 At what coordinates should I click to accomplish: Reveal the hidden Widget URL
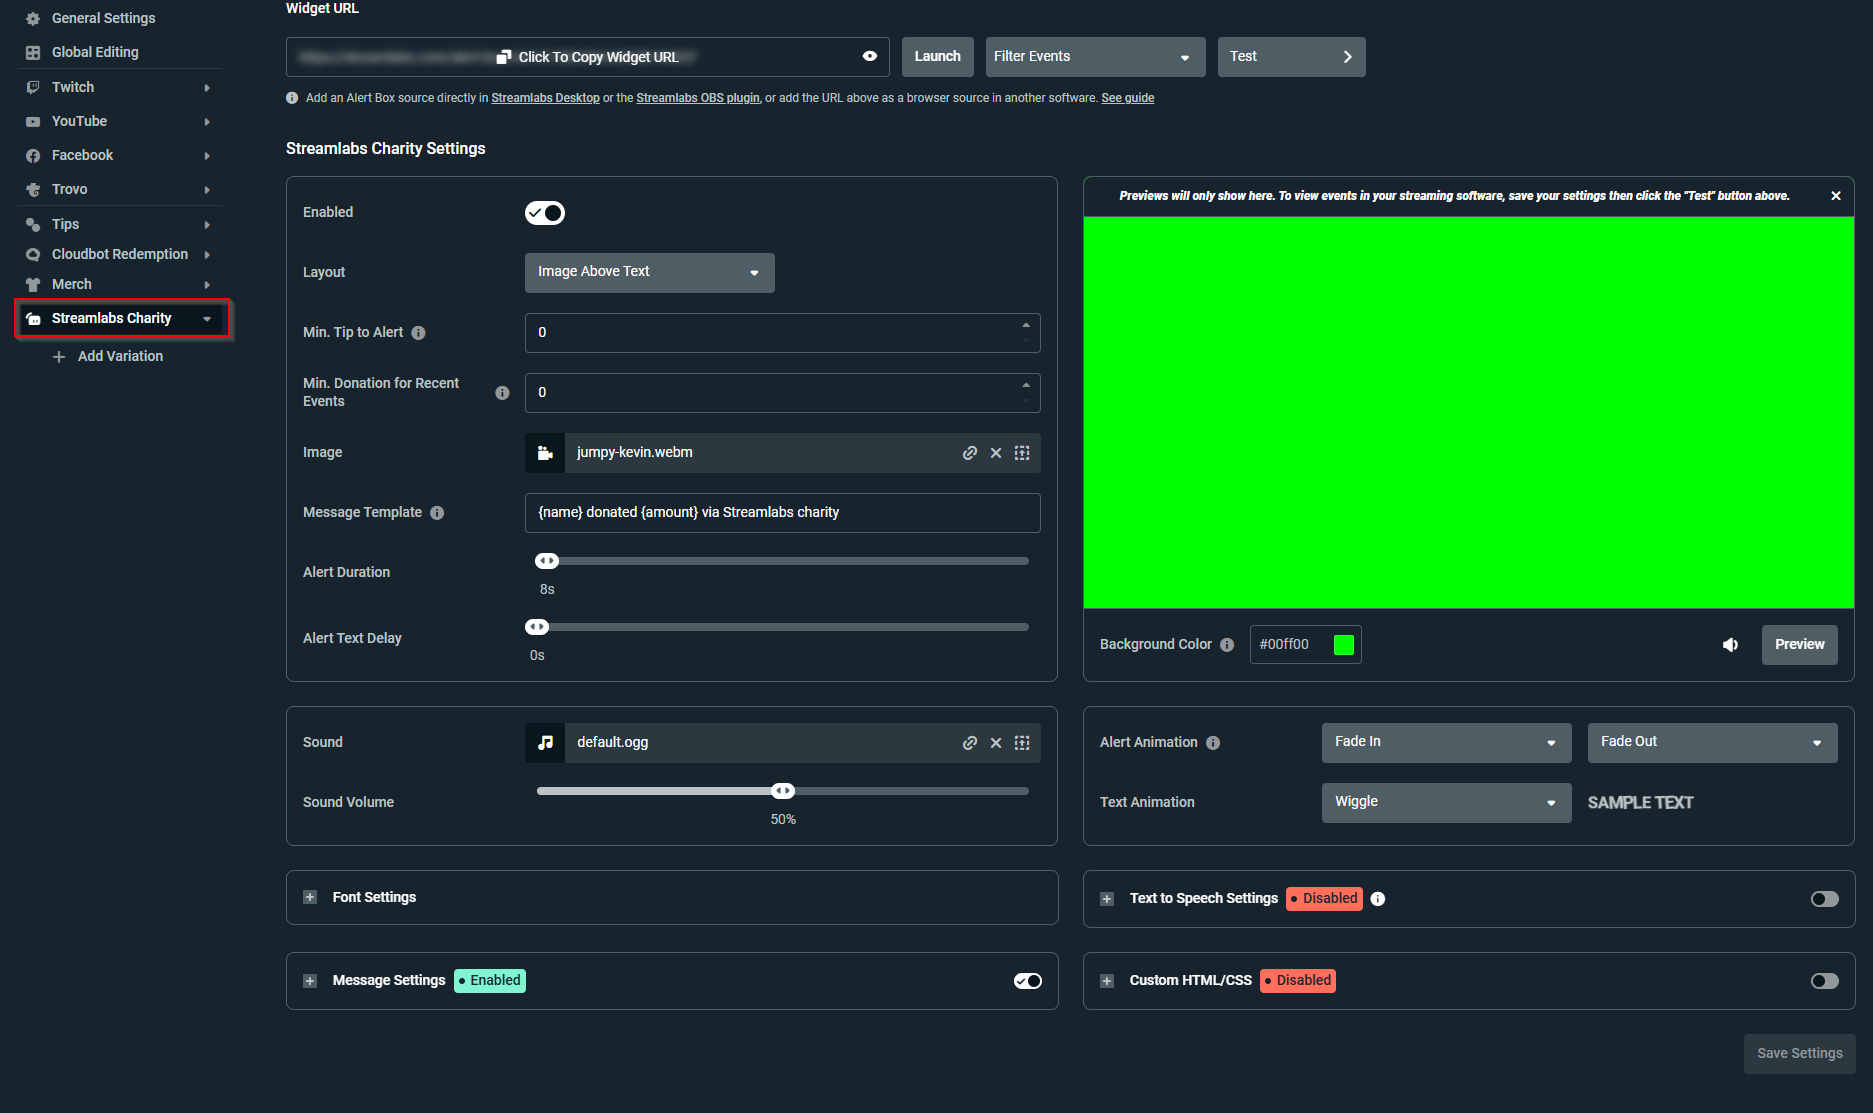pyautogui.click(x=869, y=57)
